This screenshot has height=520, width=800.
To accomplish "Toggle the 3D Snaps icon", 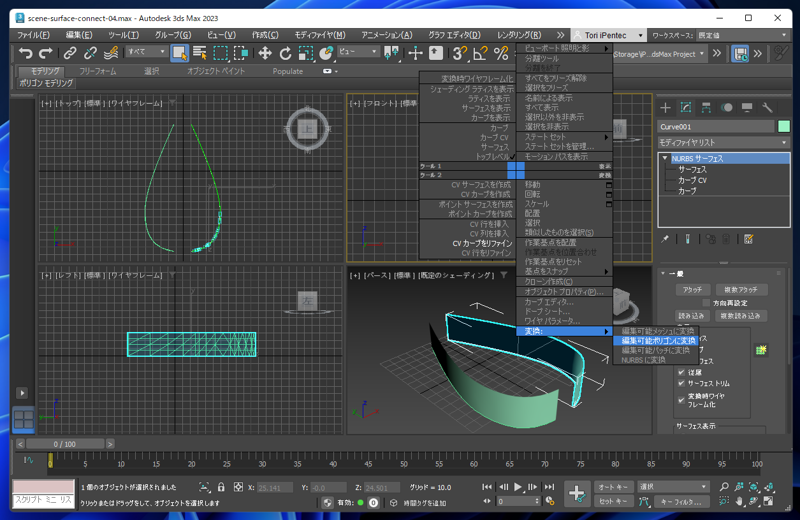I will (460, 53).
